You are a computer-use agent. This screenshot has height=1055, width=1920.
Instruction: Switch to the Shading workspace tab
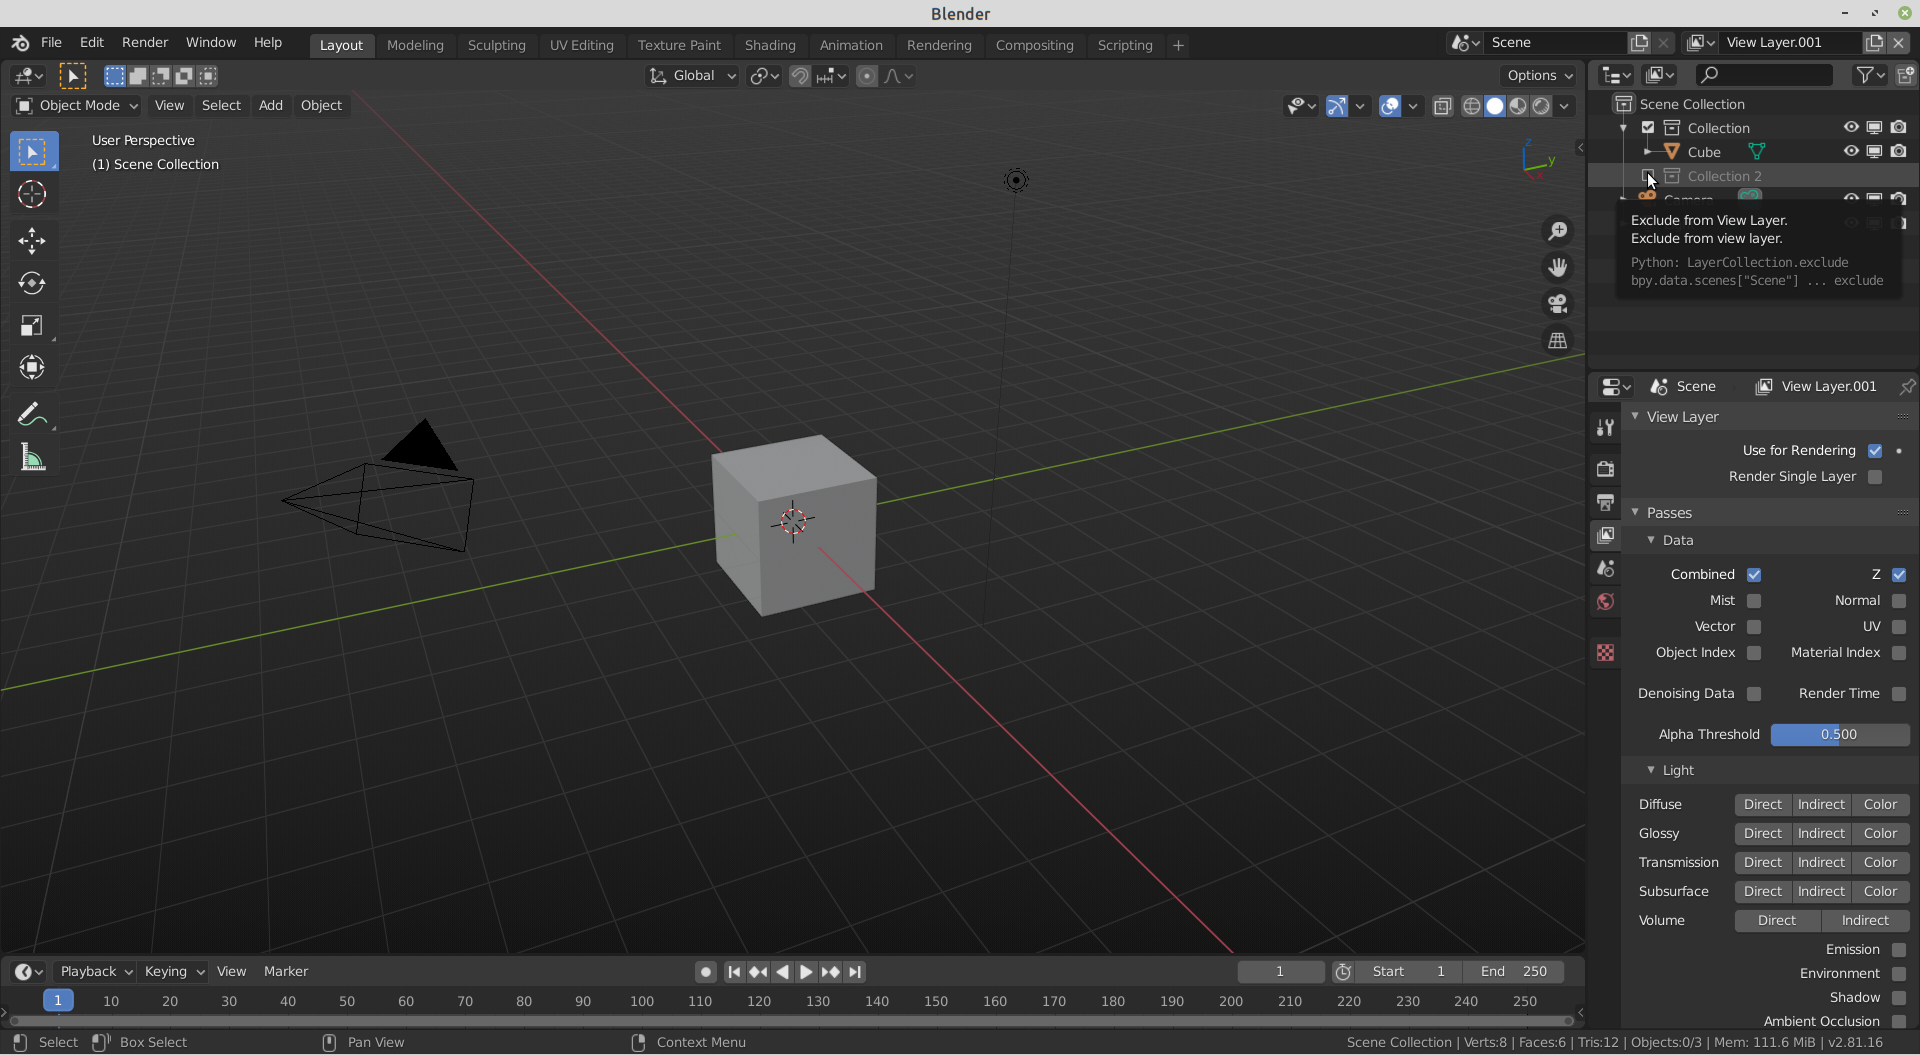(x=770, y=45)
